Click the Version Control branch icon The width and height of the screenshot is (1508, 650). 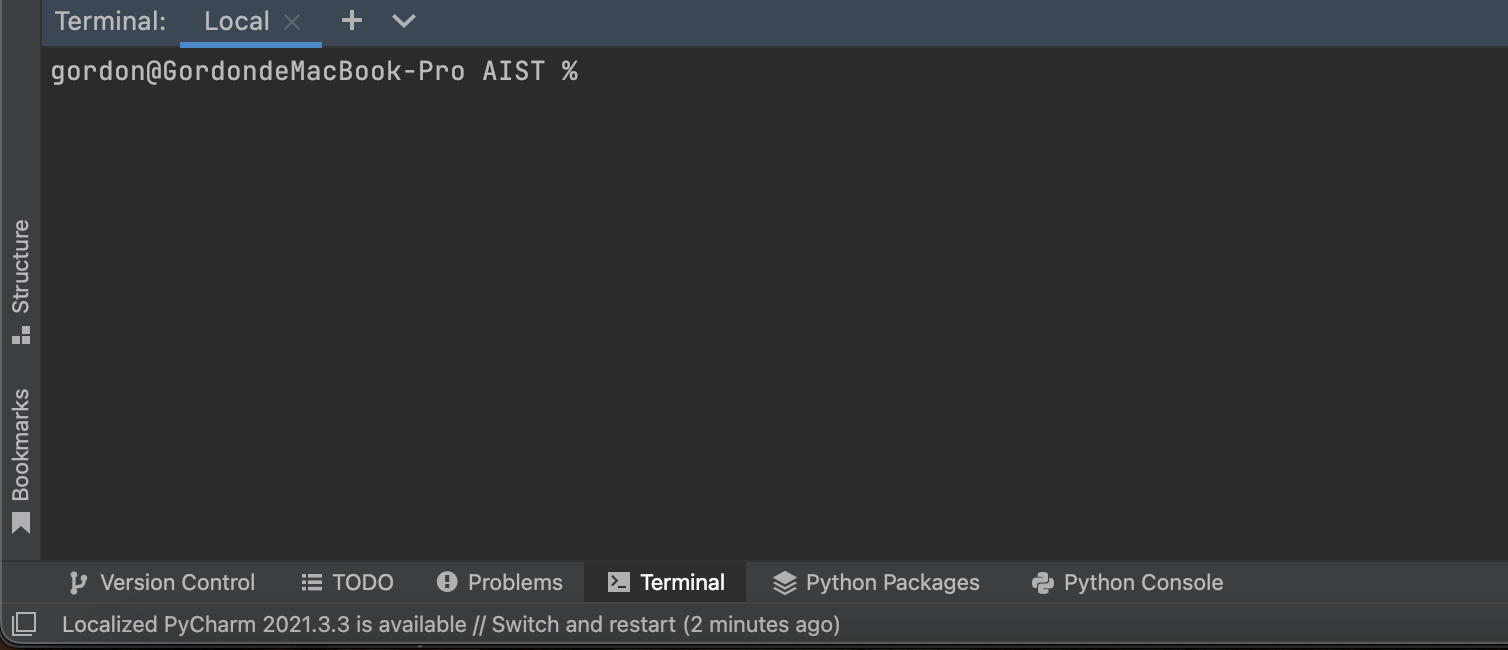click(77, 582)
